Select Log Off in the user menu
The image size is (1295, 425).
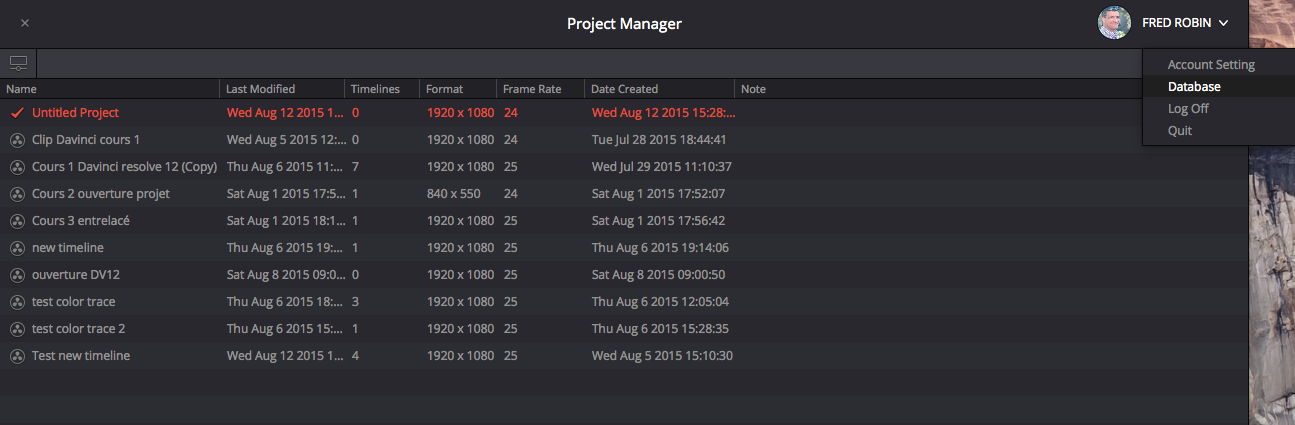pos(1188,109)
